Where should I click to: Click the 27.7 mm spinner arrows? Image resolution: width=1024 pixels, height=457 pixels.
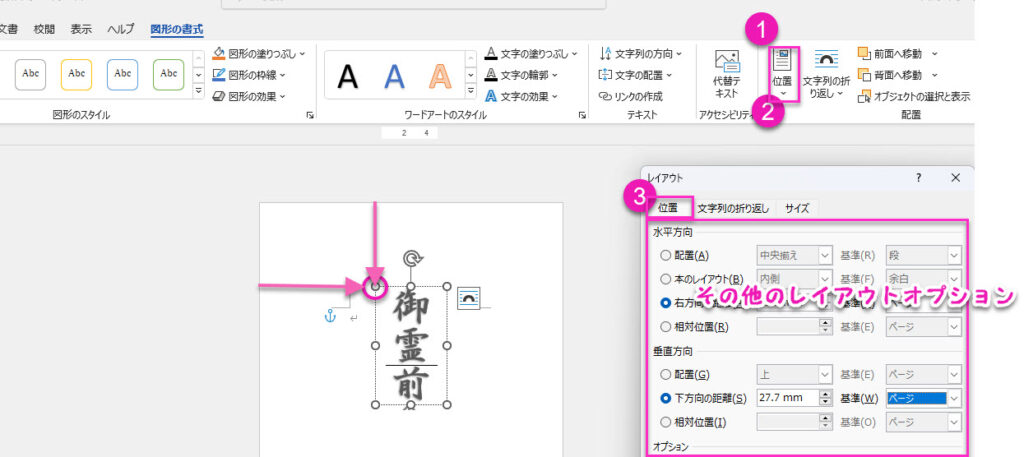coord(827,398)
